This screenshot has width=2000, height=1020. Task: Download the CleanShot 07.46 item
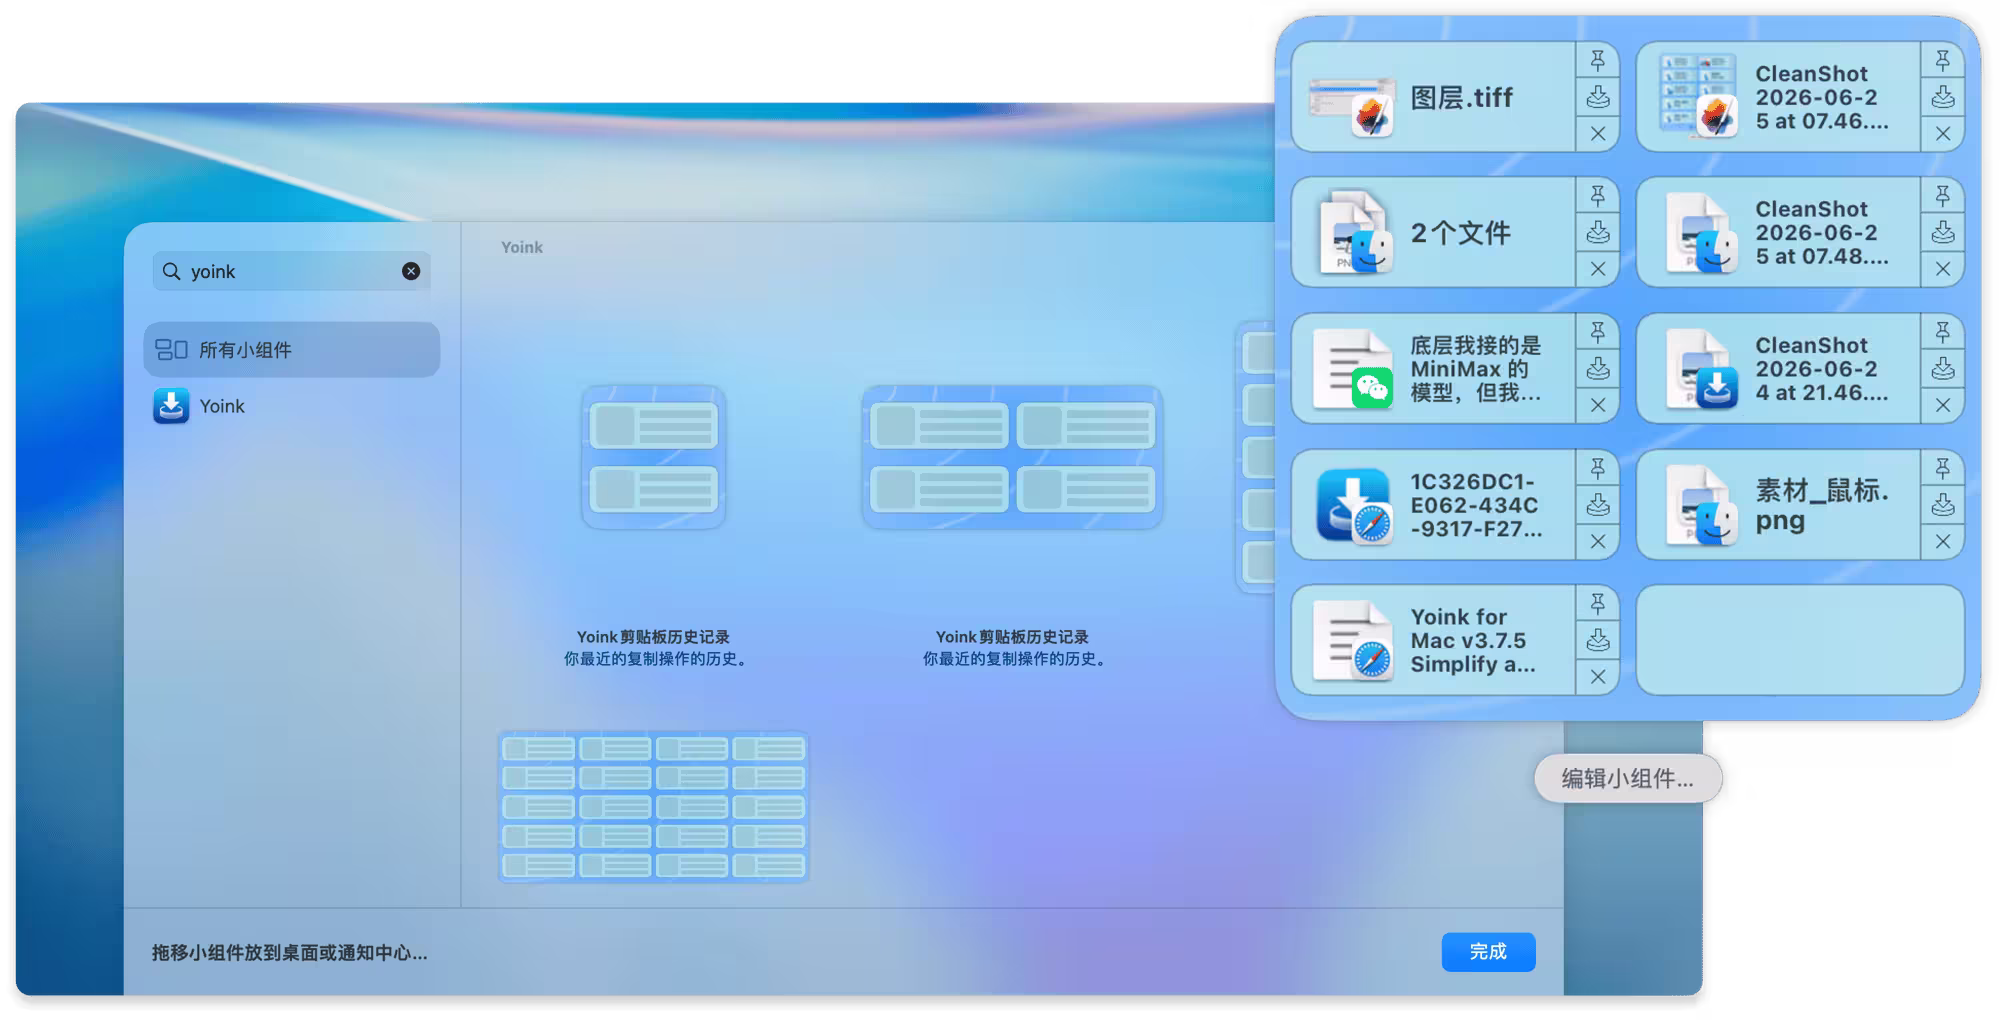coord(1943,97)
